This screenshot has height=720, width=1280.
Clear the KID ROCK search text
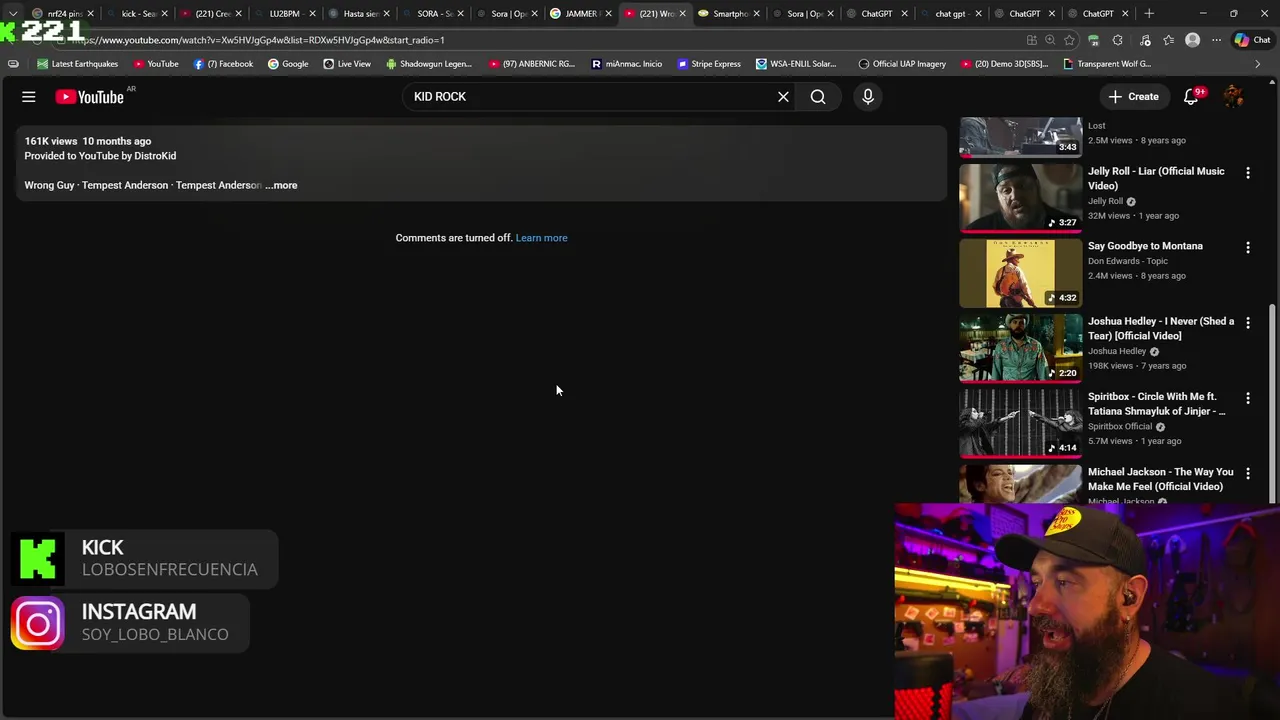(783, 97)
